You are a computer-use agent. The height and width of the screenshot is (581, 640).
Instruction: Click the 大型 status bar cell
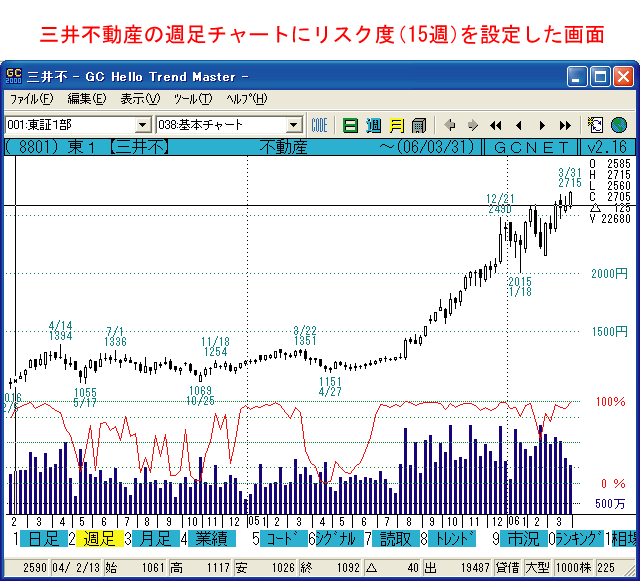point(537,568)
